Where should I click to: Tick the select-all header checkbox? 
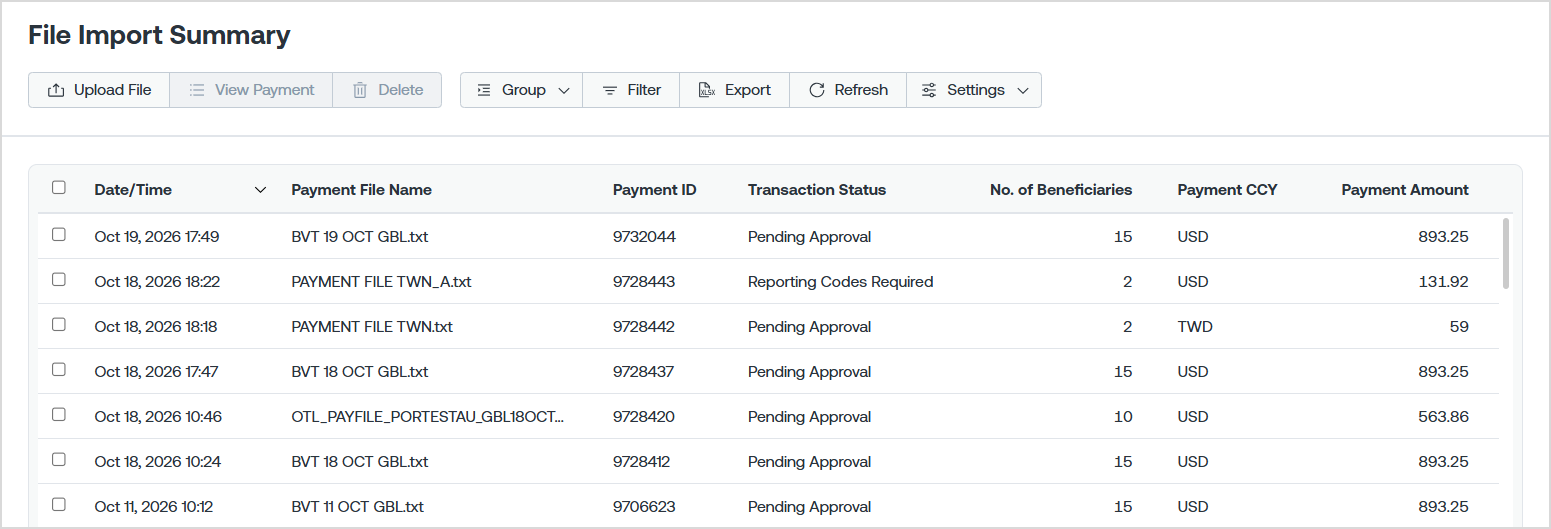point(59,187)
